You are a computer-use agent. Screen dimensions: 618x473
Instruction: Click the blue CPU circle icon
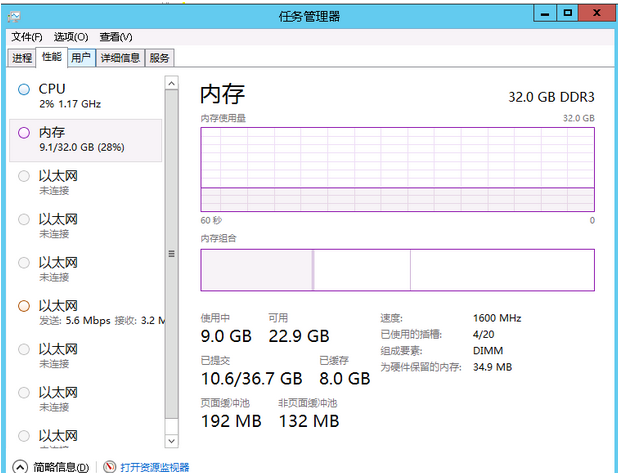(24, 90)
